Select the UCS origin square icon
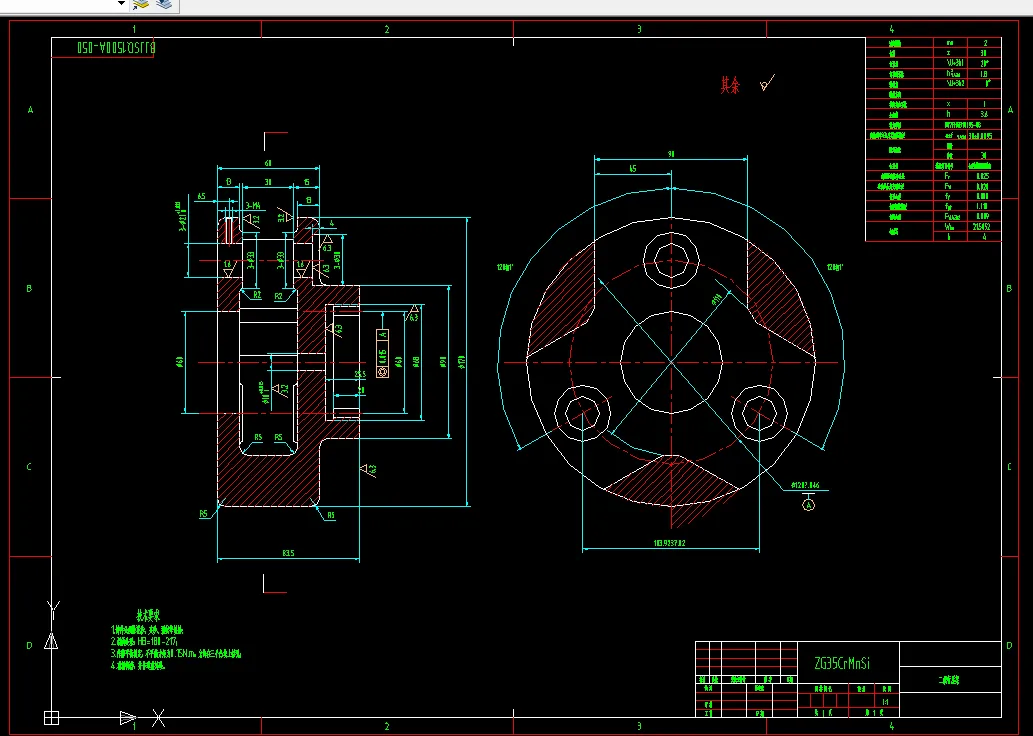This screenshot has width=1033, height=736. [51, 718]
